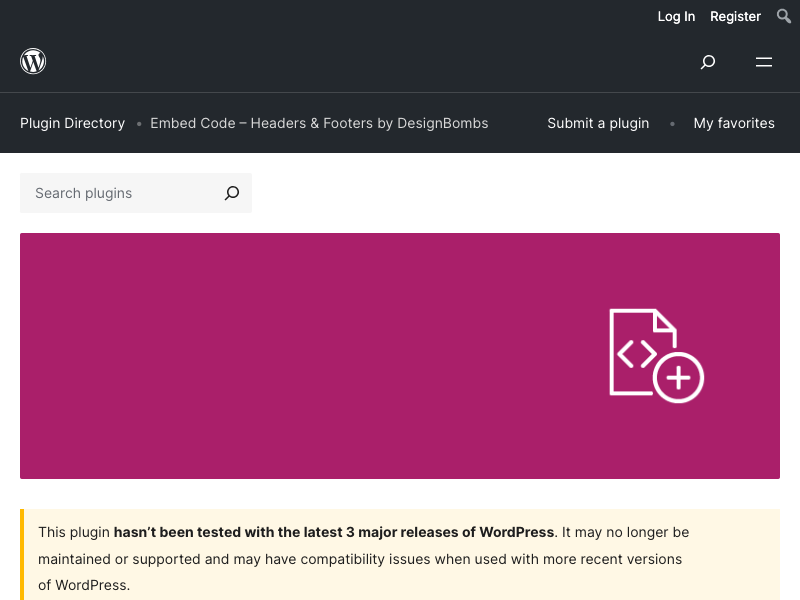
Task: Open the hamburger navigation menu
Action: (x=764, y=62)
